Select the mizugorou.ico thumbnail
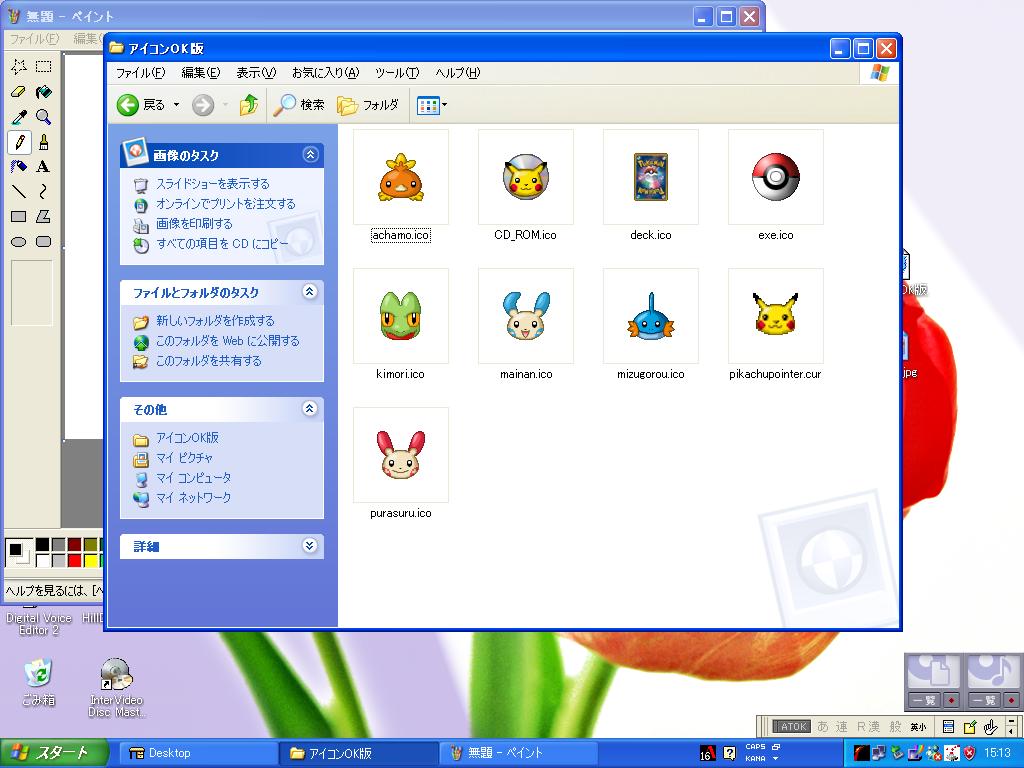The width and height of the screenshot is (1024, 768). click(650, 316)
